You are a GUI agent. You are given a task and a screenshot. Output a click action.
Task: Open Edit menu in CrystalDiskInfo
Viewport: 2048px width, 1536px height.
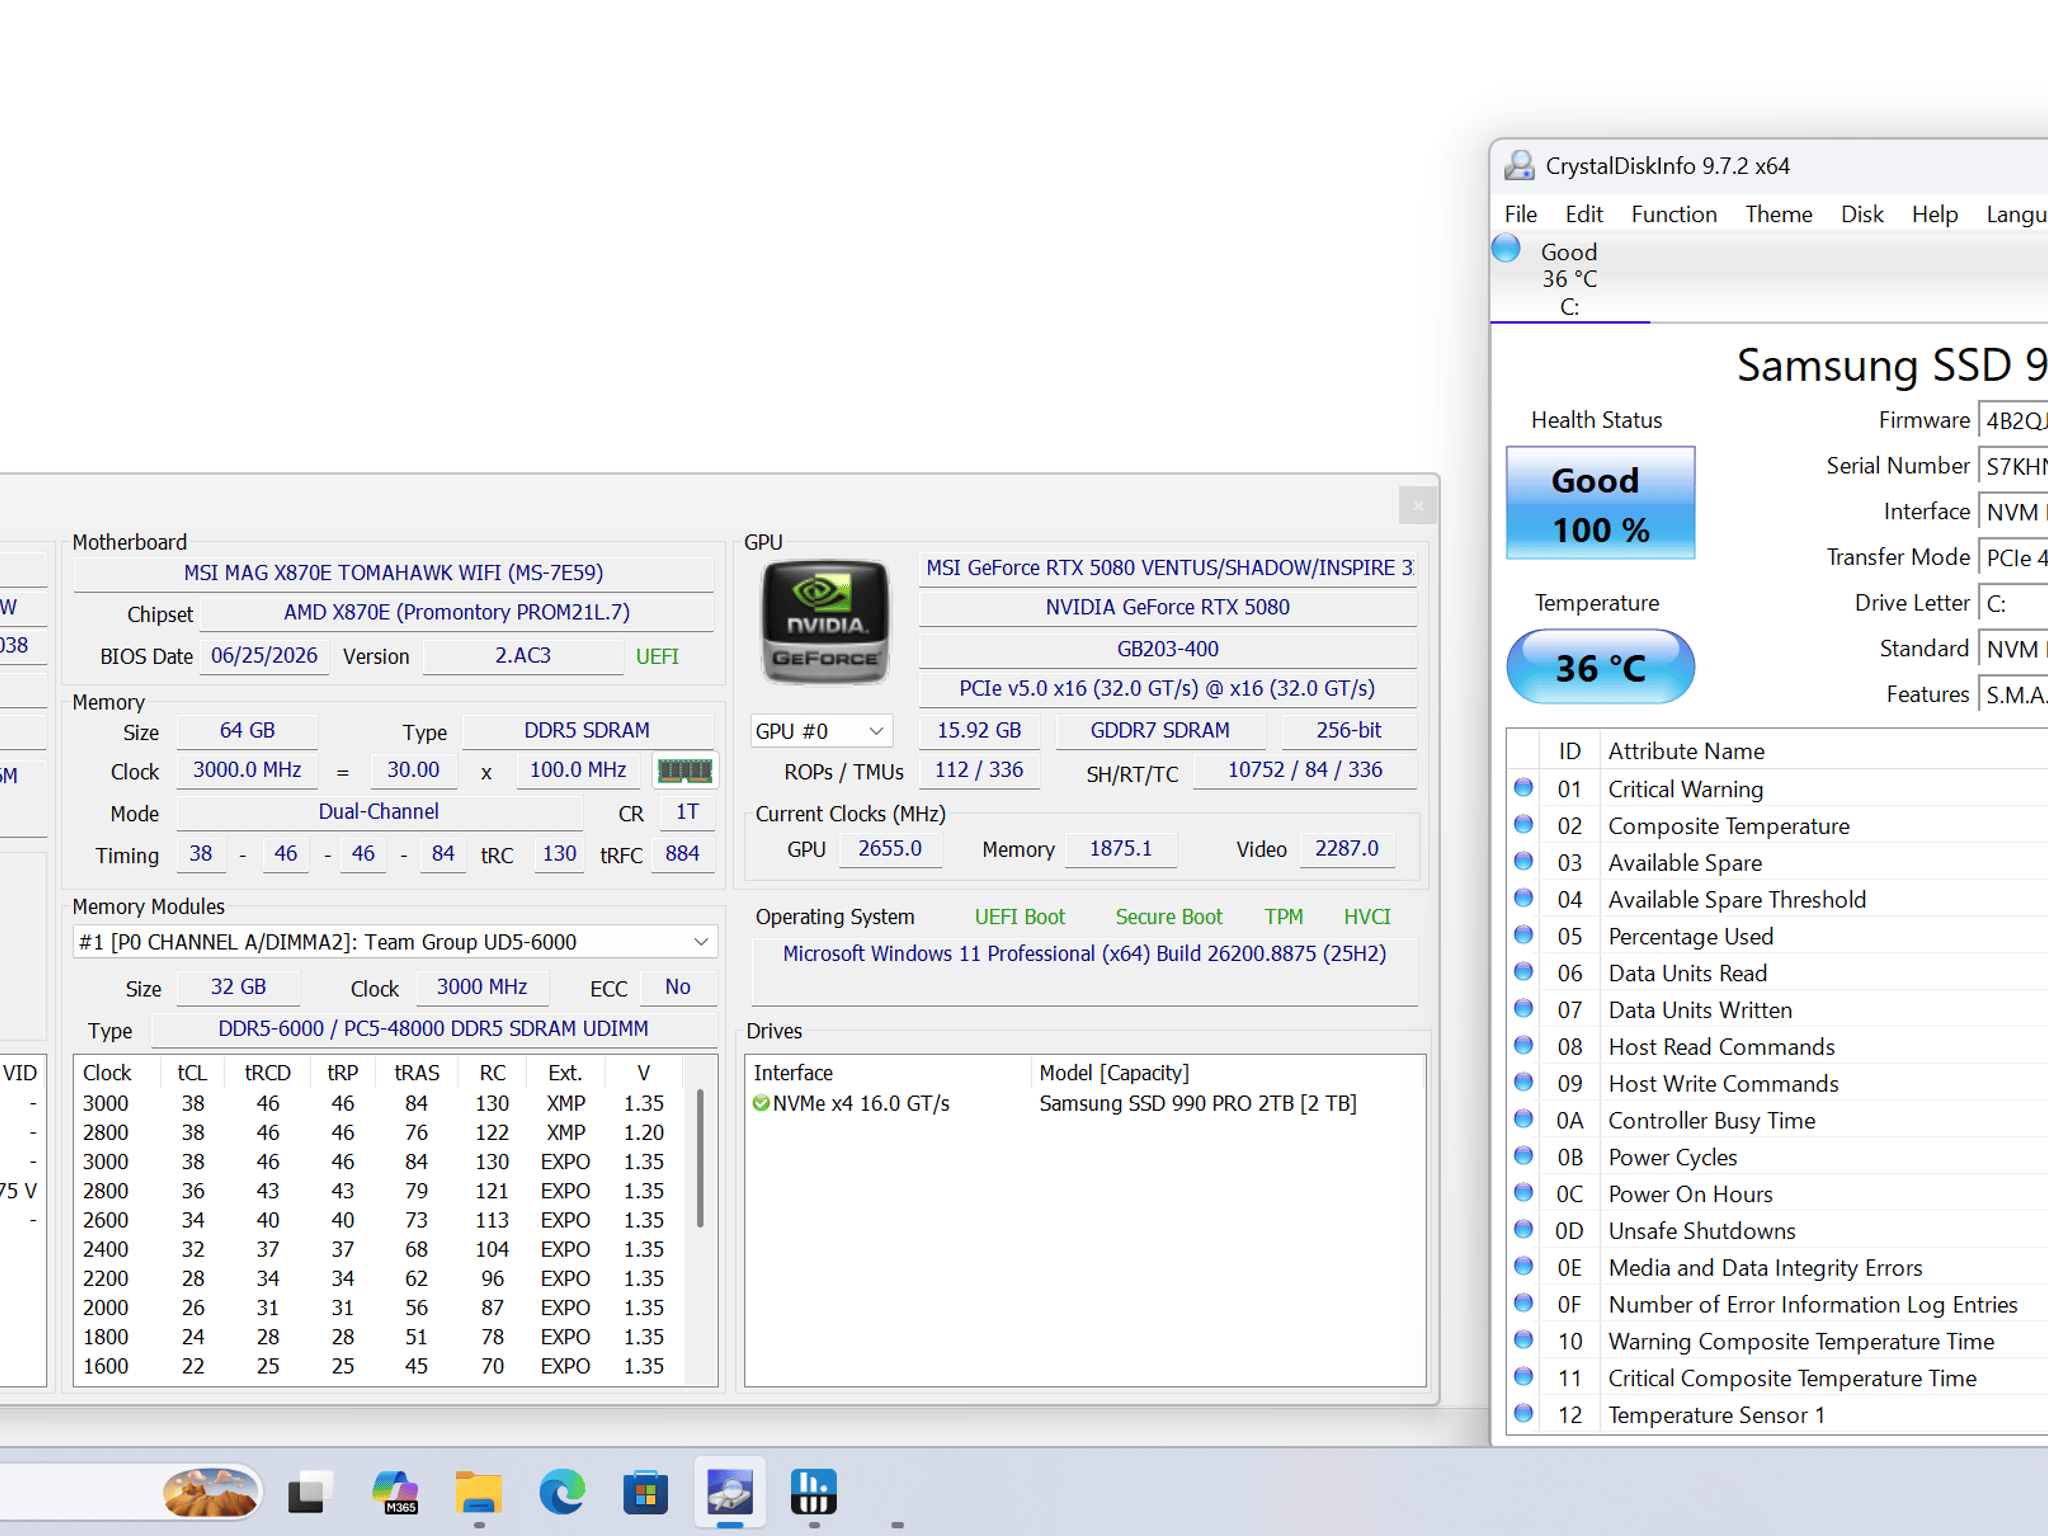(x=1583, y=214)
